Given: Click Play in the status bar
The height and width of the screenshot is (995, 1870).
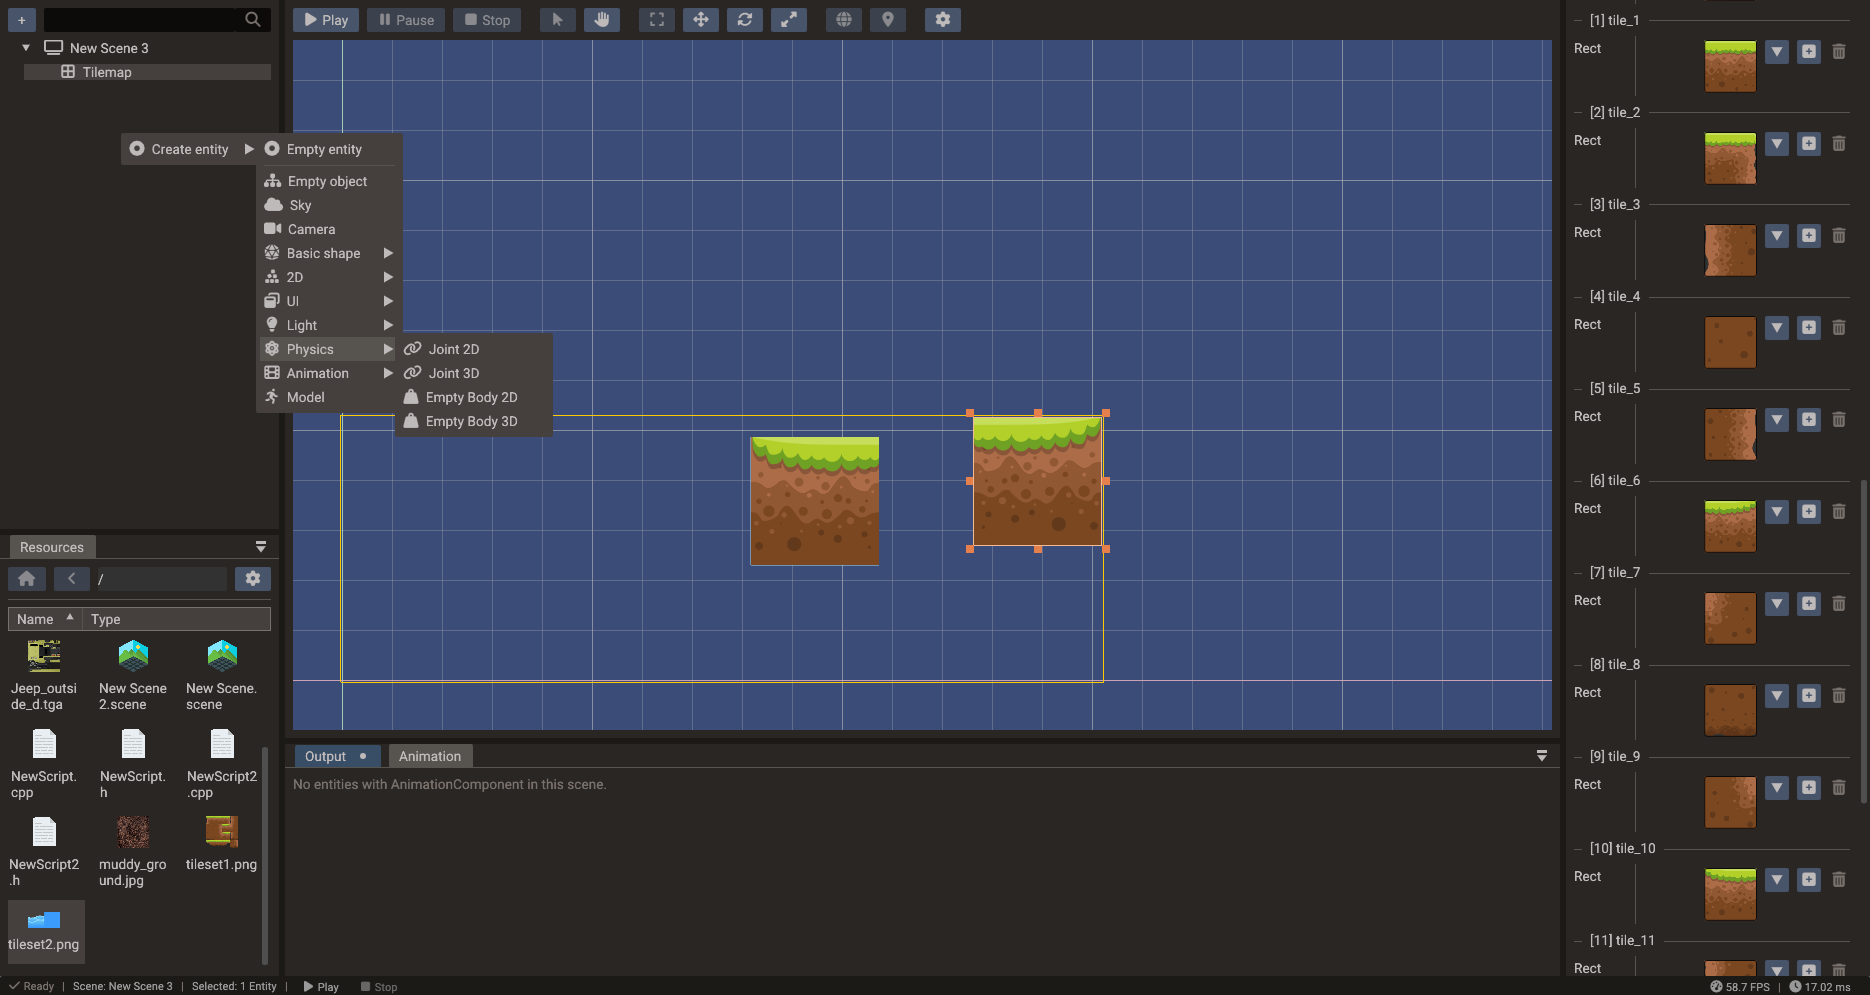Looking at the screenshot, I should coord(321,986).
